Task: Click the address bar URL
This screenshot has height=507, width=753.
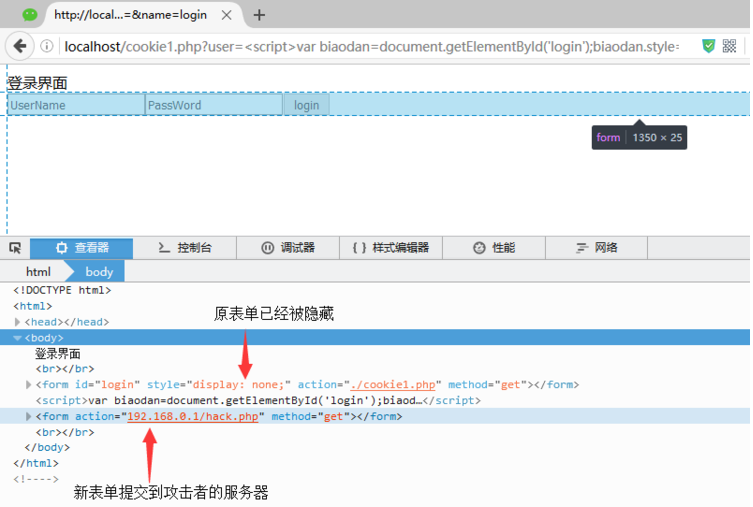Action: click(x=372, y=47)
